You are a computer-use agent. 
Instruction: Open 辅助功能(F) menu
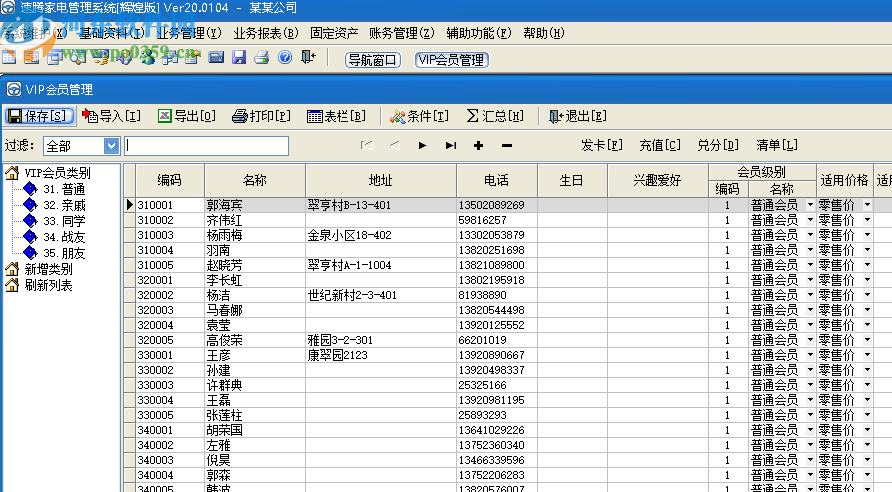[x=478, y=34]
